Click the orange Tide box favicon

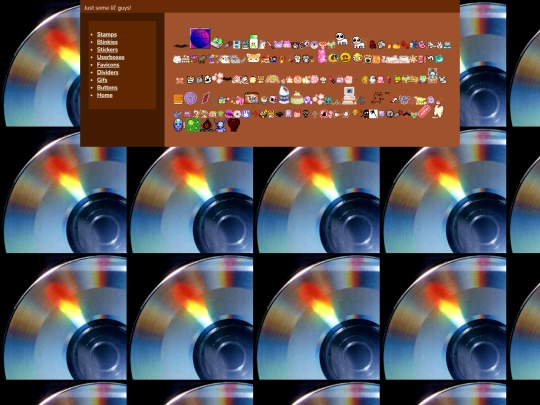[x=251, y=98]
